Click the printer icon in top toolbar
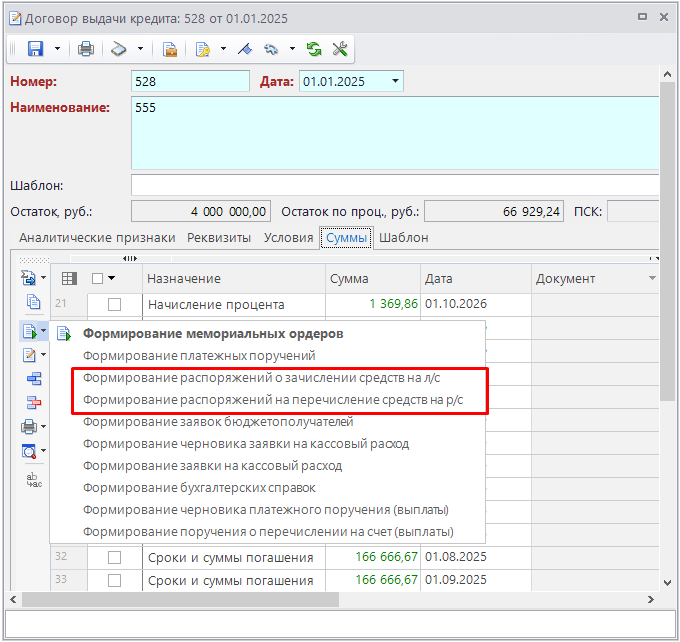The width and height of the screenshot is (680, 642). tap(86, 49)
